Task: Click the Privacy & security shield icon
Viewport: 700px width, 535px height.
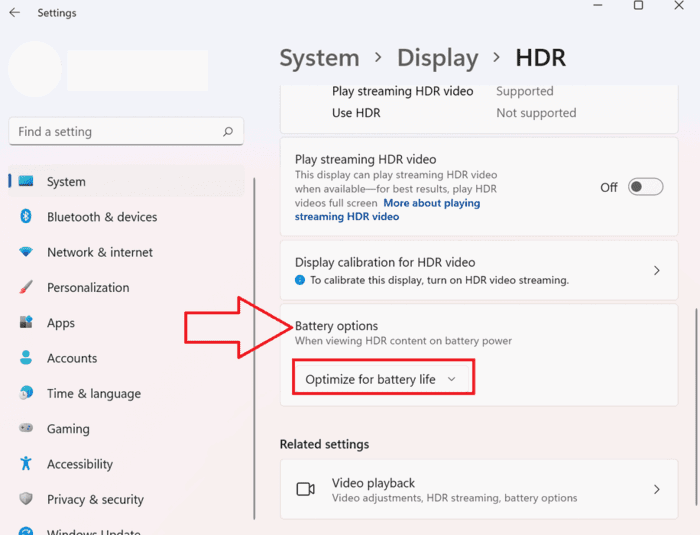Action: click(x=26, y=498)
